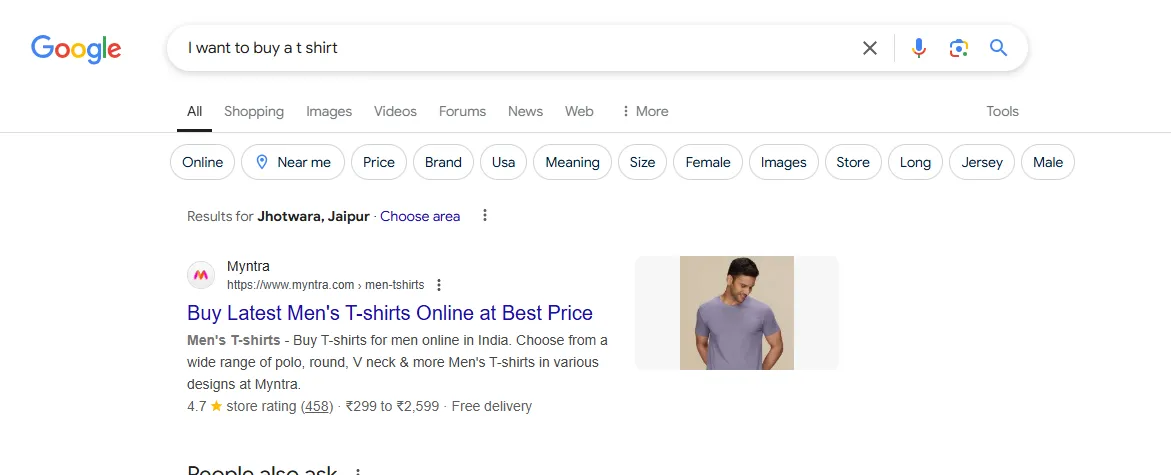The width and height of the screenshot is (1171, 475).
Task: Open Buy Latest Men's T-shirts result link
Action: [x=390, y=313]
